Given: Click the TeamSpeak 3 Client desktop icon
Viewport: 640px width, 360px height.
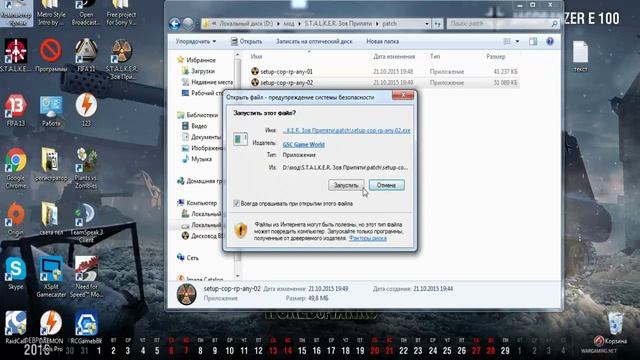Looking at the screenshot, I should 86,223.
